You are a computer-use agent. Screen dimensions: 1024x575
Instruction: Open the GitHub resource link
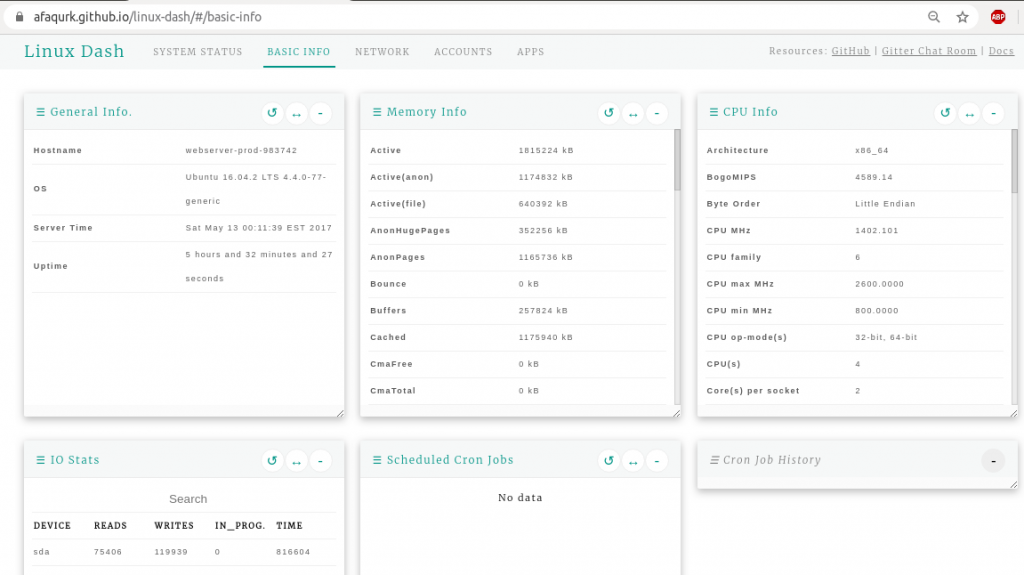point(850,51)
